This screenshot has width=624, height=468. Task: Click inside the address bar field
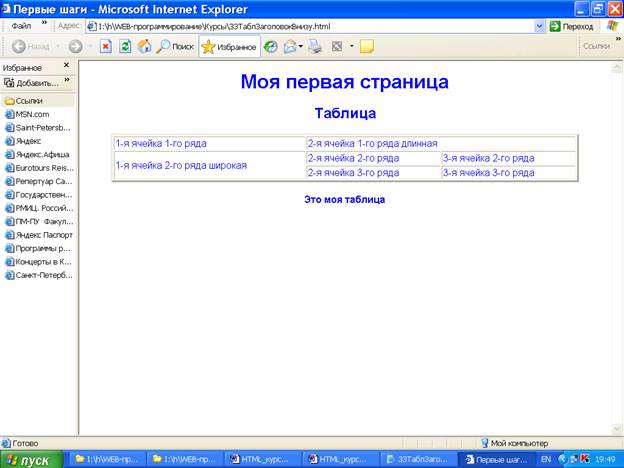(x=310, y=27)
